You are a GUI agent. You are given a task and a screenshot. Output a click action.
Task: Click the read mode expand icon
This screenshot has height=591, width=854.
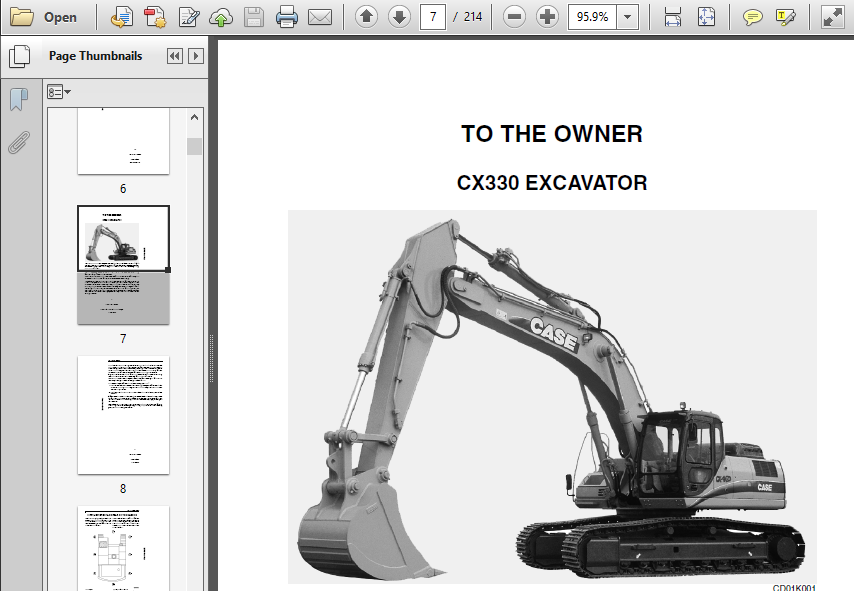[x=832, y=17]
